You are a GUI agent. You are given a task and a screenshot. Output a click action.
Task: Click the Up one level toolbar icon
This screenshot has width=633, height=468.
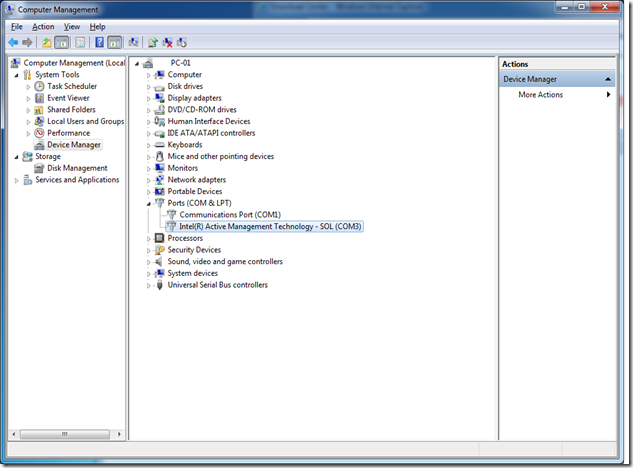pos(47,43)
